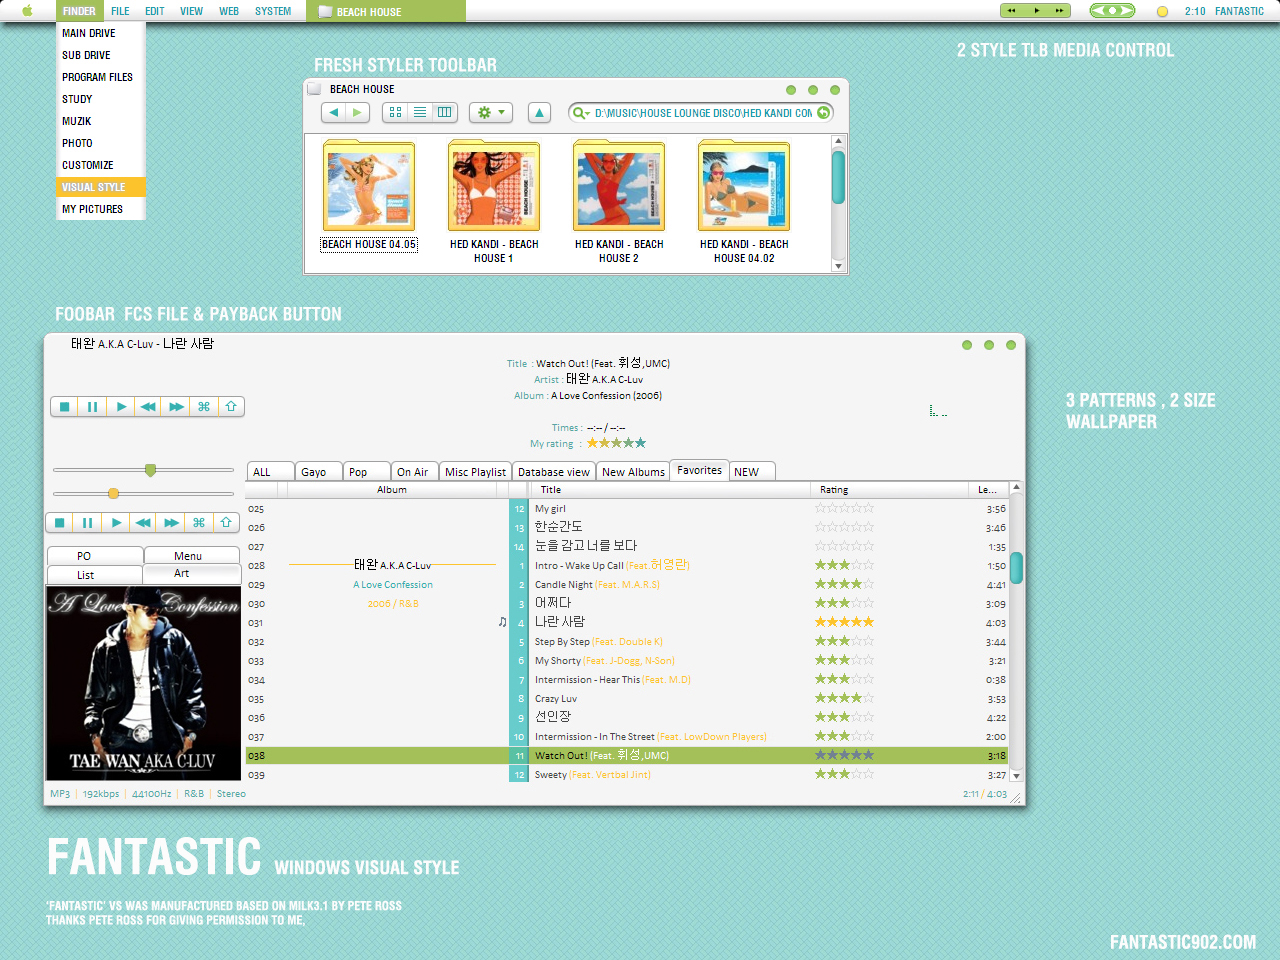
Task: Choose MY PICTURES in Finder menu
Action: (x=101, y=209)
